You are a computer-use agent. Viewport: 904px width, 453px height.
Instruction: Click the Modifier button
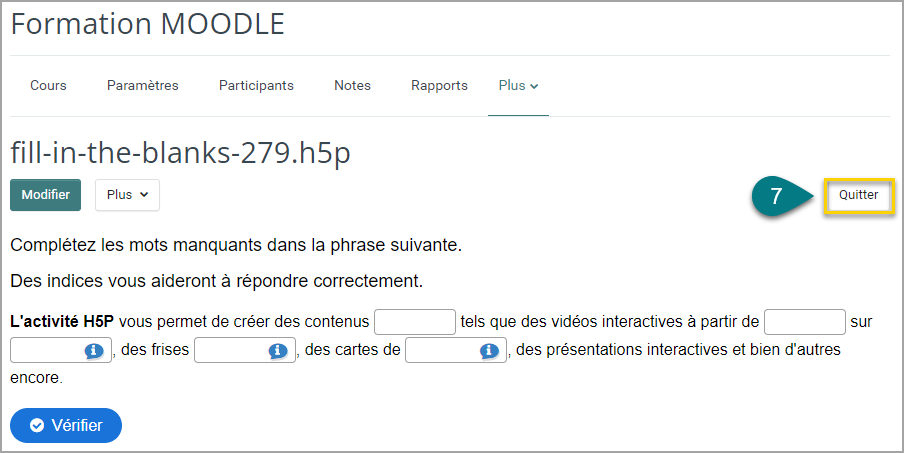click(x=46, y=195)
